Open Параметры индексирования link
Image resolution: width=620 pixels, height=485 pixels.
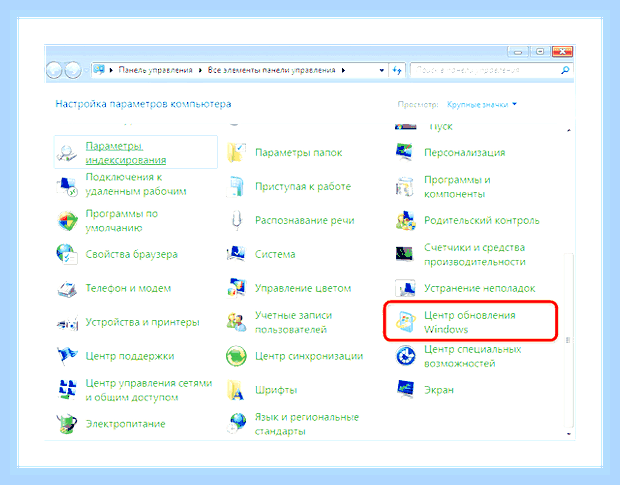(x=126, y=153)
